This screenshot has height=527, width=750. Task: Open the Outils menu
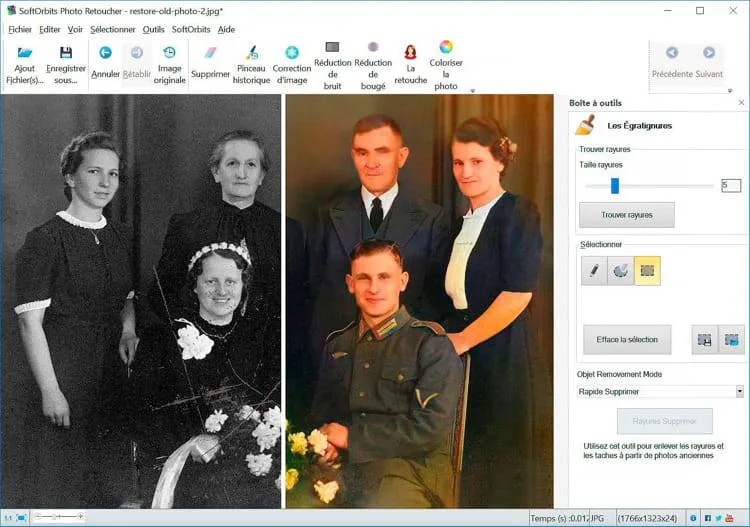[153, 29]
